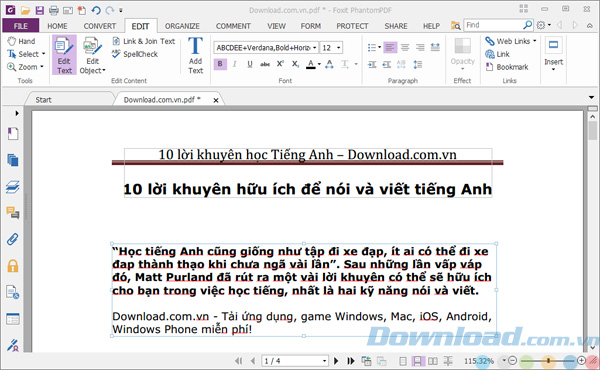
Task: Choose Link & Join Text
Action: (143, 41)
